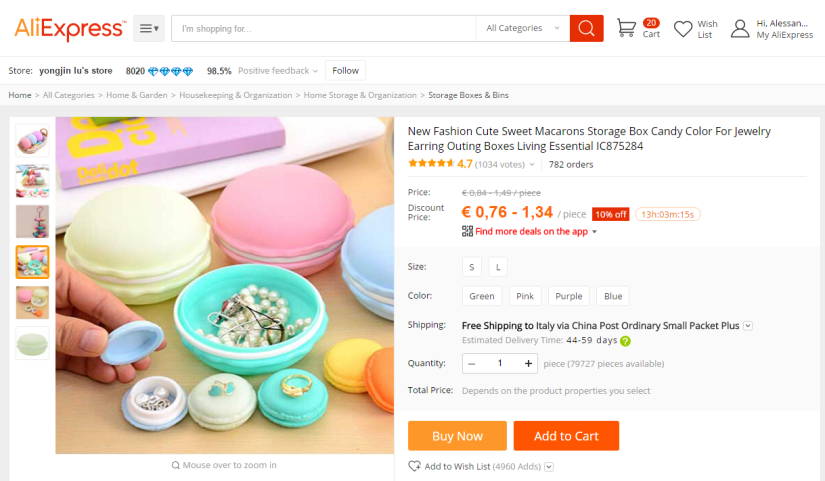Click the Add to Cart button
Image resolution: width=825 pixels, height=481 pixels.
pyautogui.click(x=566, y=436)
